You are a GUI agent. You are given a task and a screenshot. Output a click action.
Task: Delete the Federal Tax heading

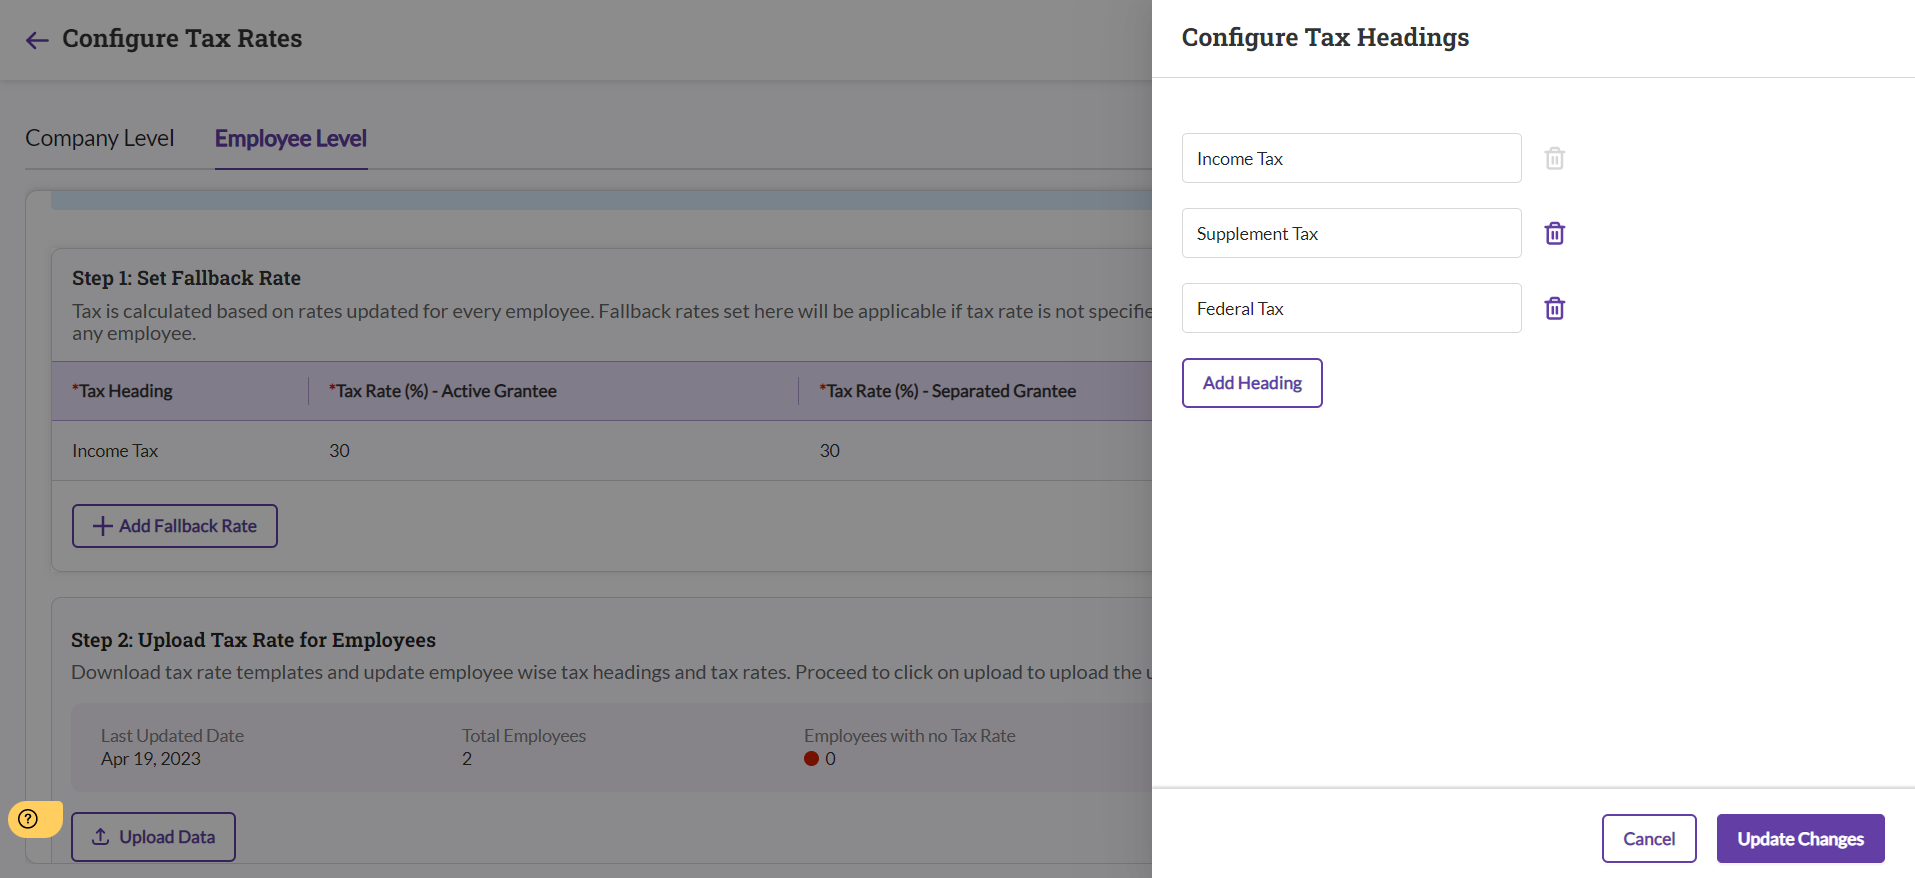tap(1554, 308)
